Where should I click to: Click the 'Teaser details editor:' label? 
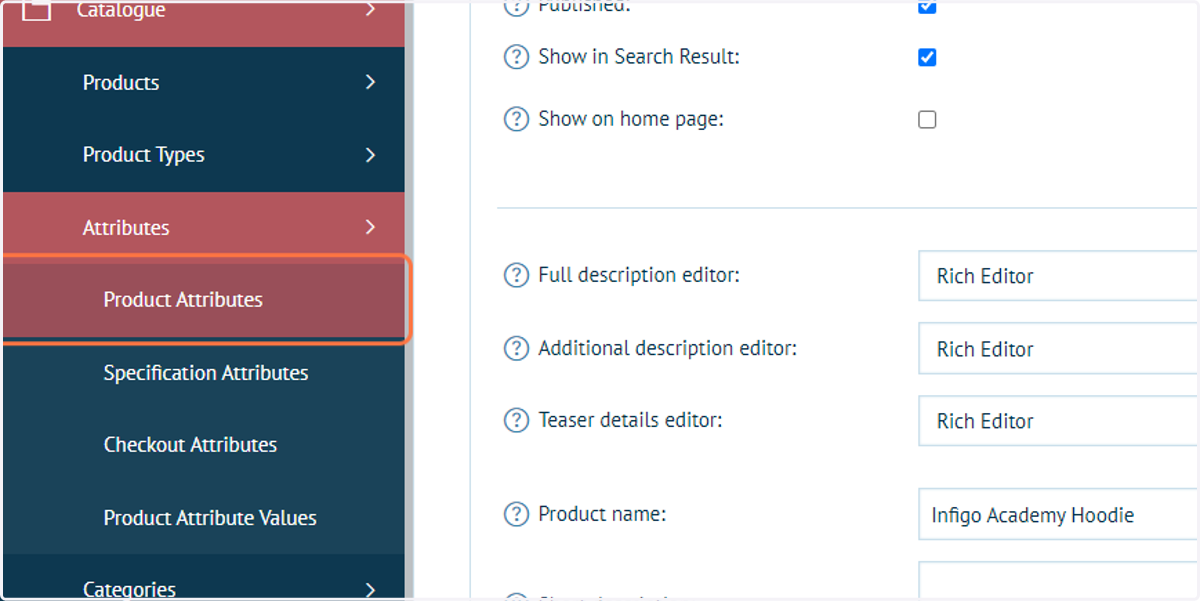pyautogui.click(x=630, y=421)
